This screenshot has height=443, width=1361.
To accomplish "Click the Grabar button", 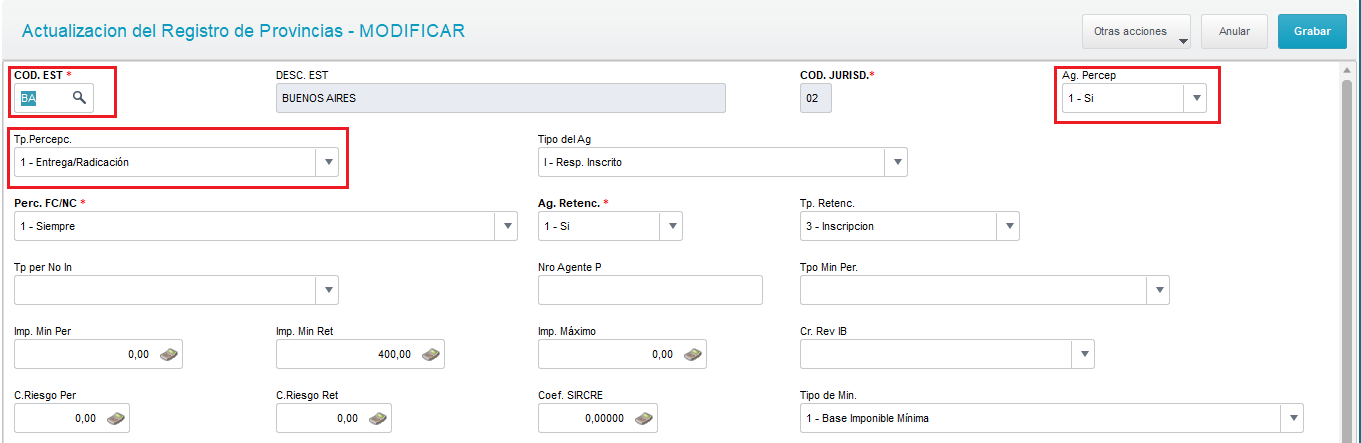I will (1312, 31).
